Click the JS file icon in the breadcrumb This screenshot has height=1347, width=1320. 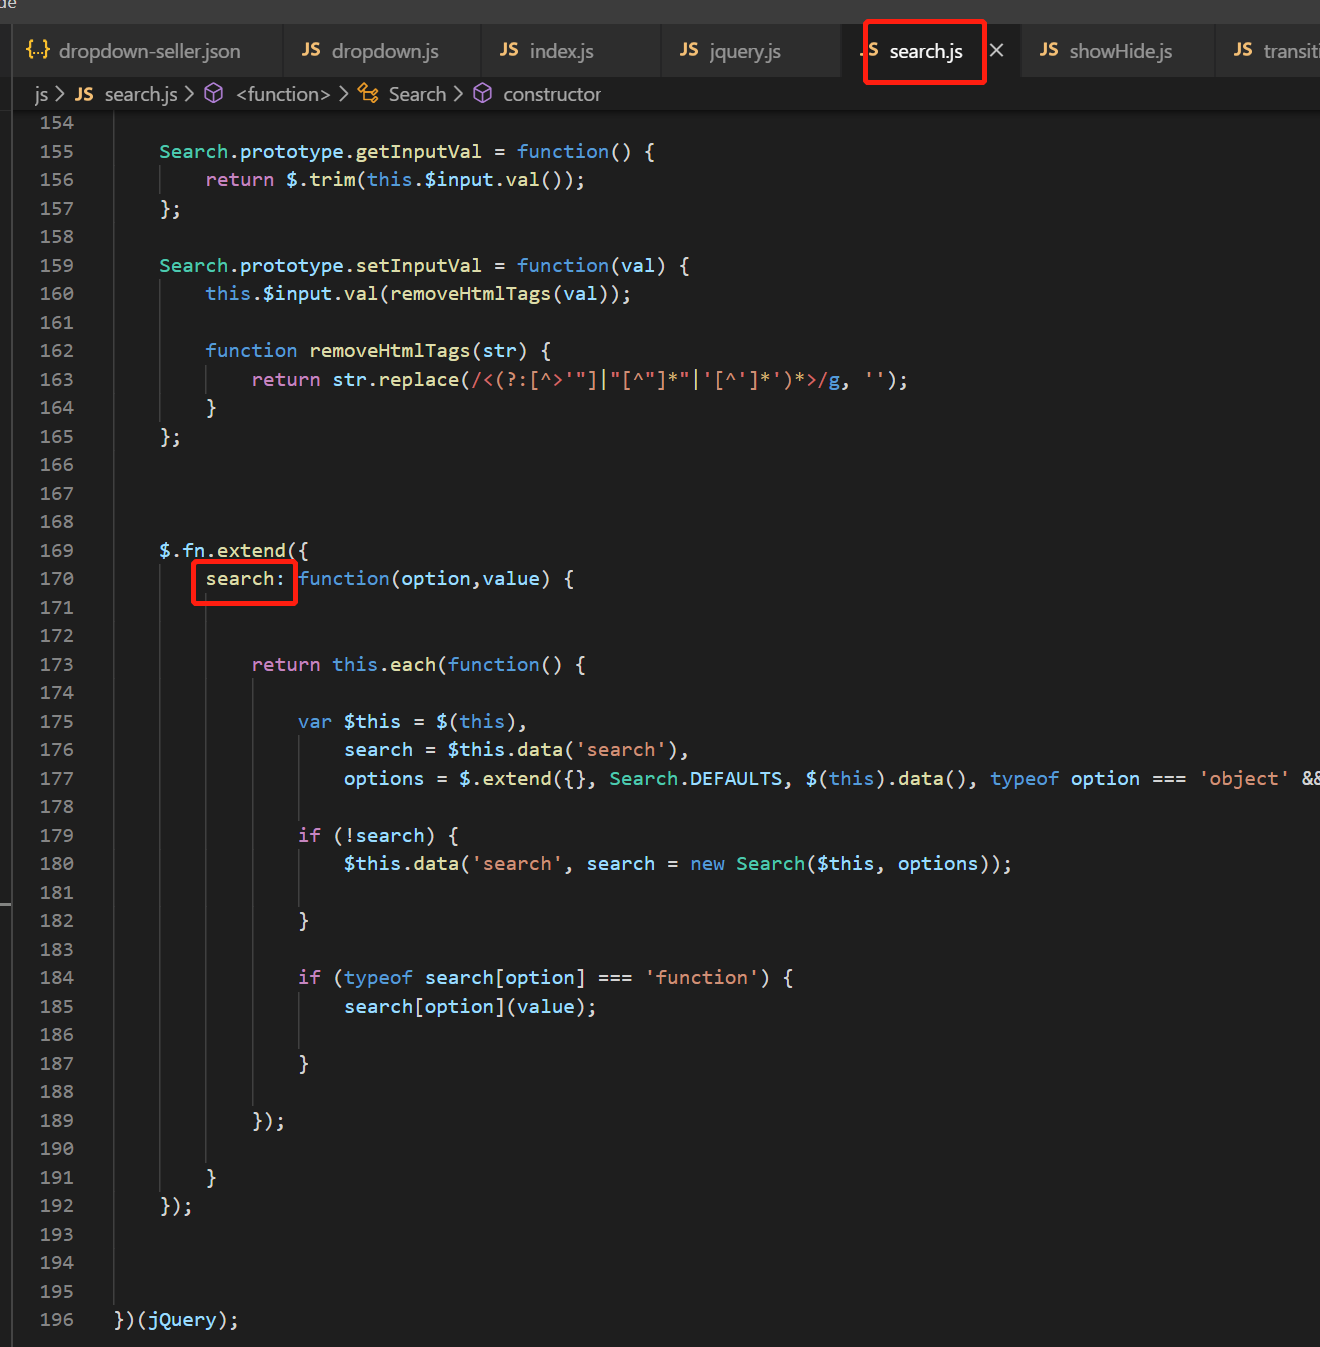point(84,94)
